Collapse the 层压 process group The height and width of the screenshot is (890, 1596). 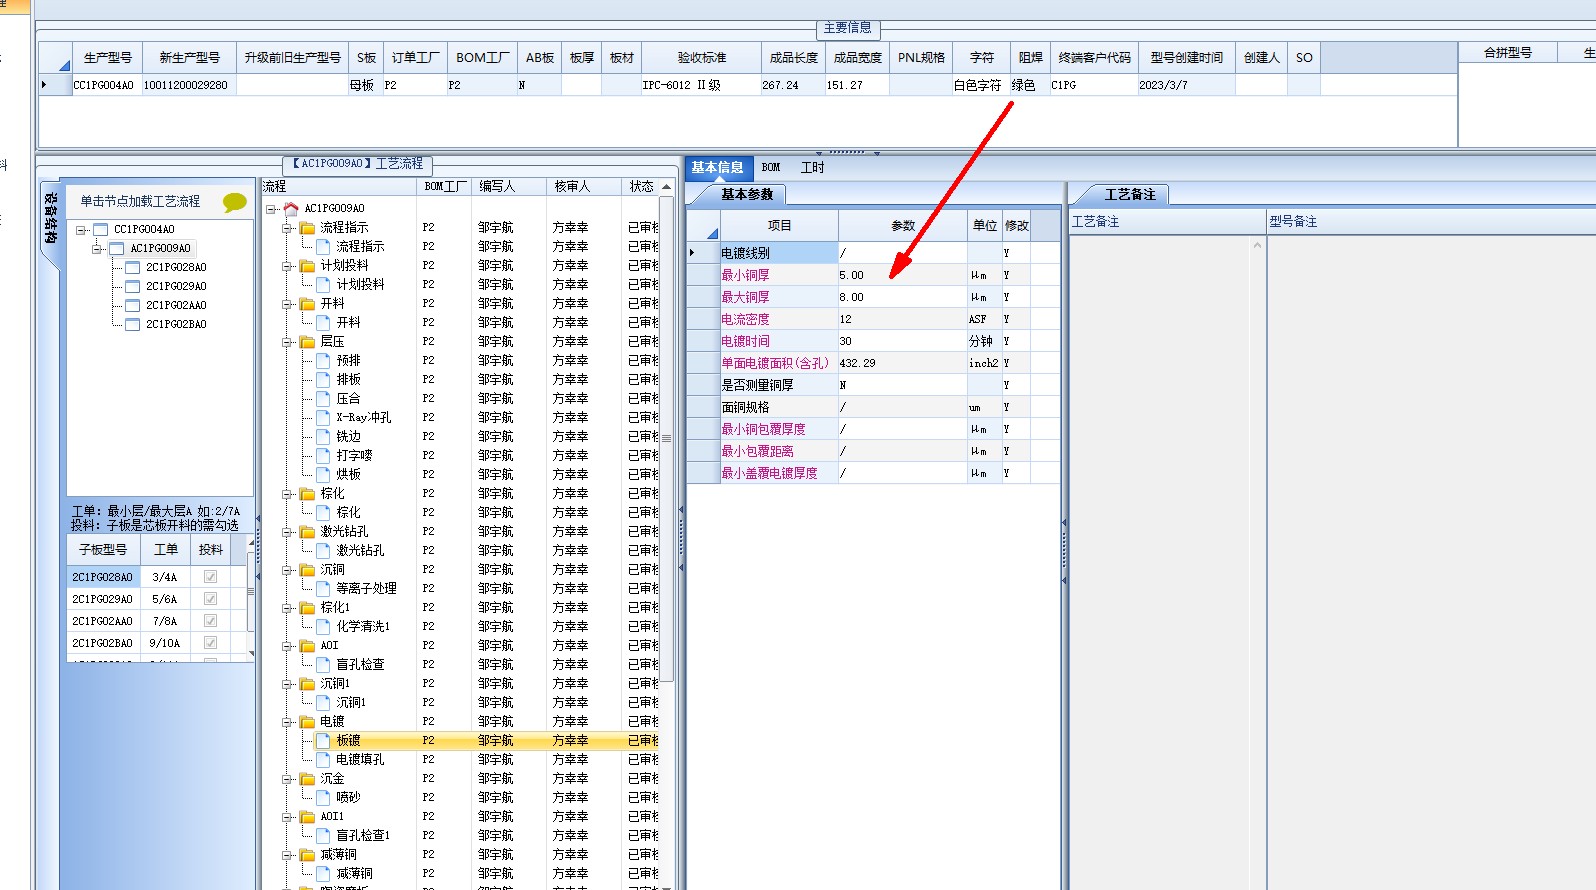pyautogui.click(x=287, y=342)
